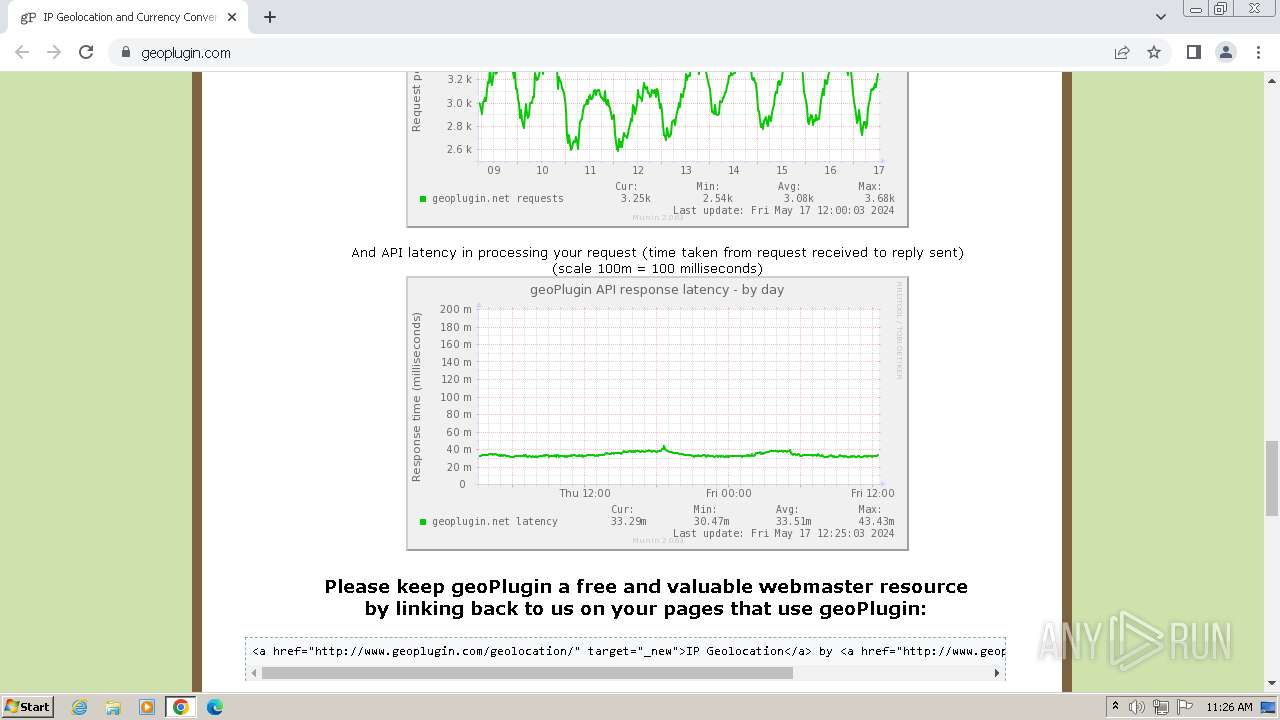Image resolution: width=1280 pixels, height=720 pixels.
Task: Open the browser side panel icon
Action: pyautogui.click(x=1193, y=52)
